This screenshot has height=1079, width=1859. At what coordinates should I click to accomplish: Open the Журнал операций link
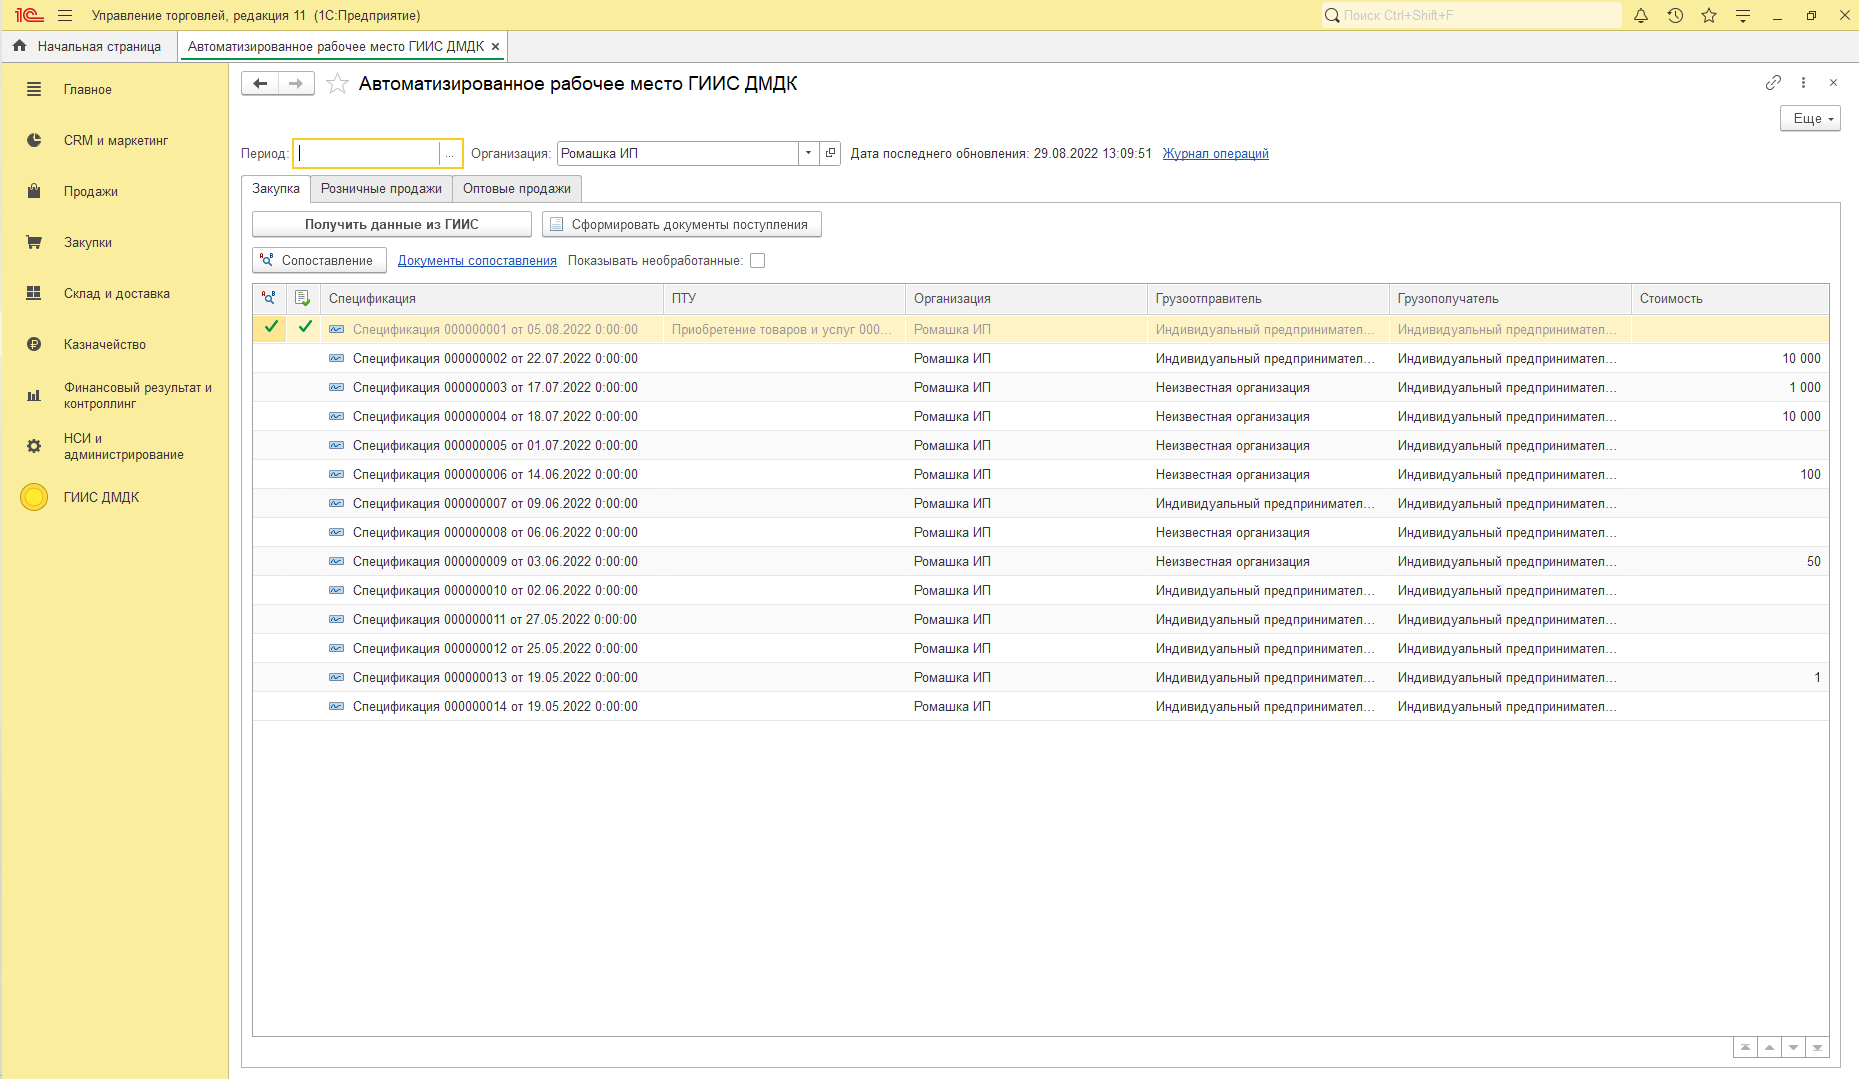(1215, 154)
